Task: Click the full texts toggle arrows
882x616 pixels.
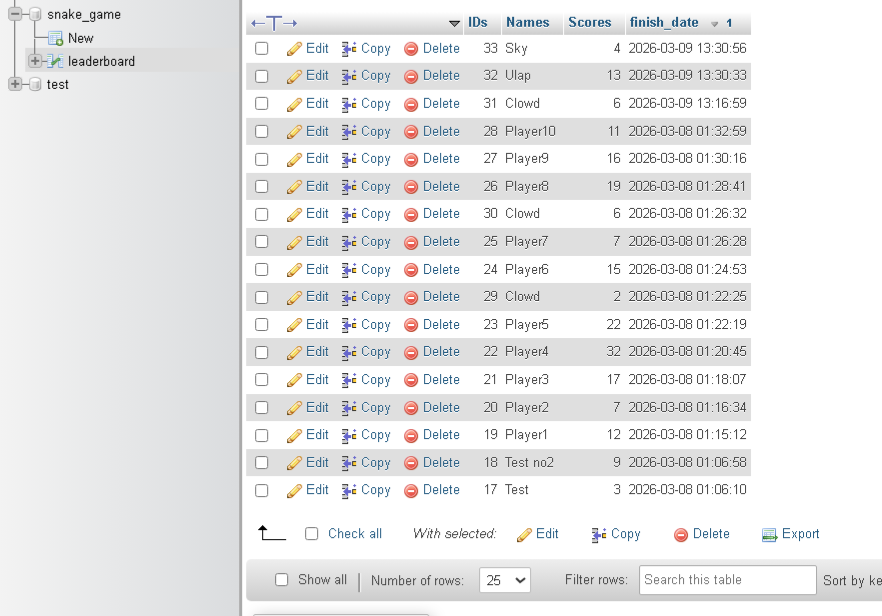Action: click(x=274, y=23)
